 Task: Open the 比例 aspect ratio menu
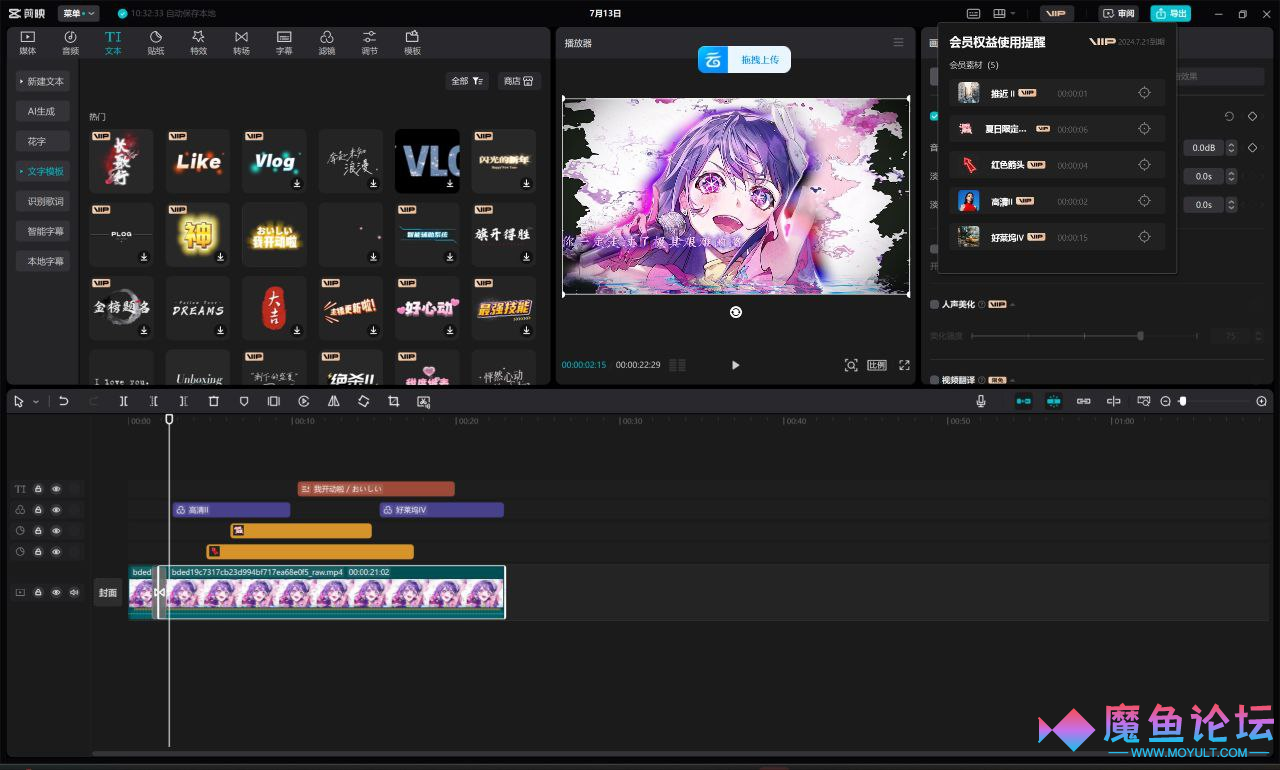(x=877, y=365)
